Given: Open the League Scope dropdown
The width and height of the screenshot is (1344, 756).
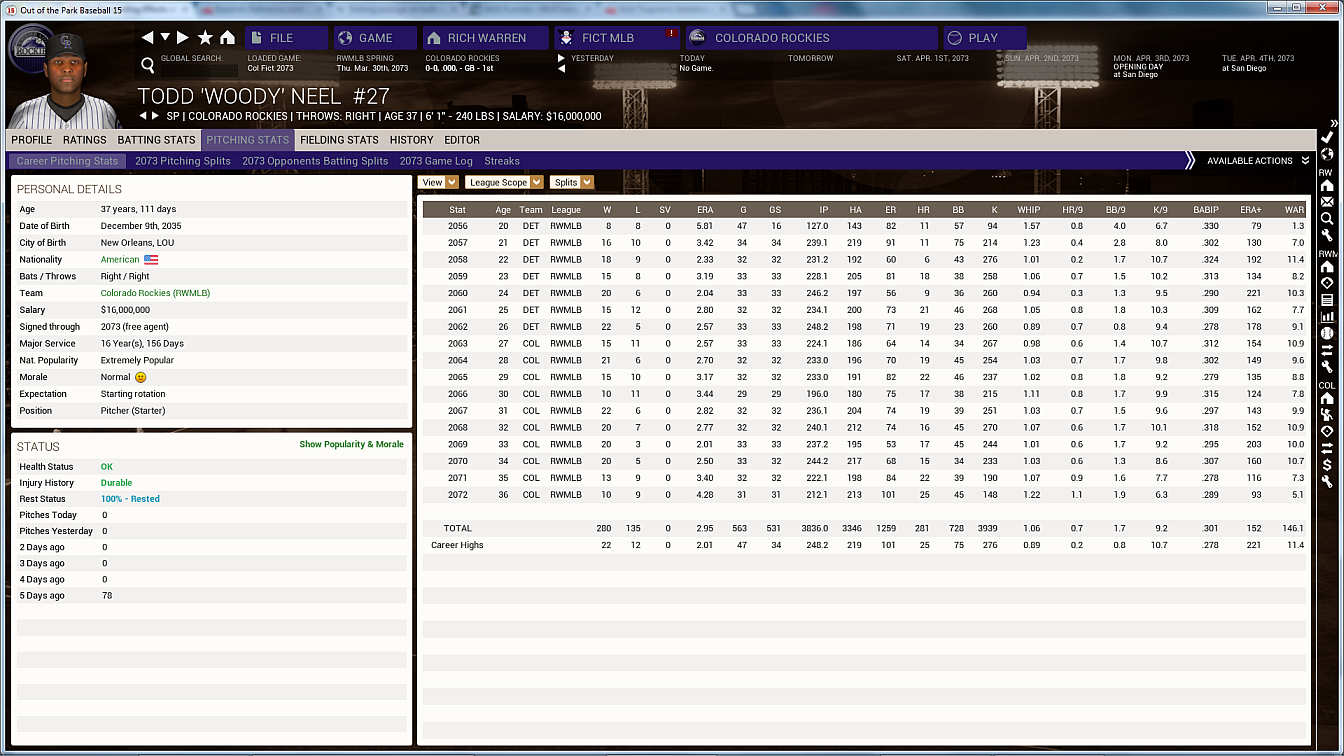Looking at the screenshot, I should [504, 182].
